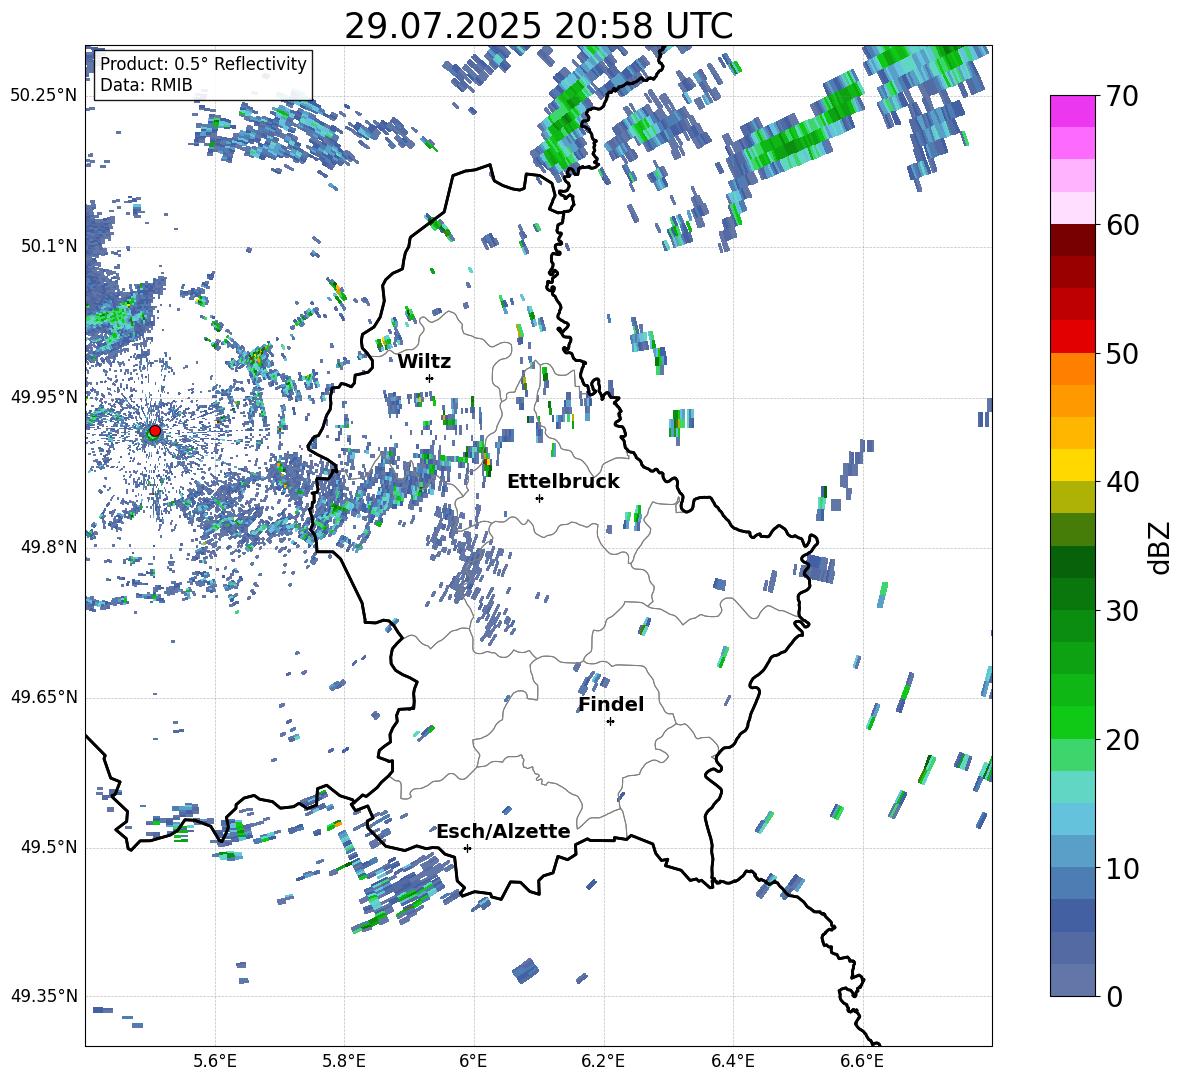1184x1081 pixels.
Task: Click the 6.4°E longitude label
Action: coord(732,1061)
